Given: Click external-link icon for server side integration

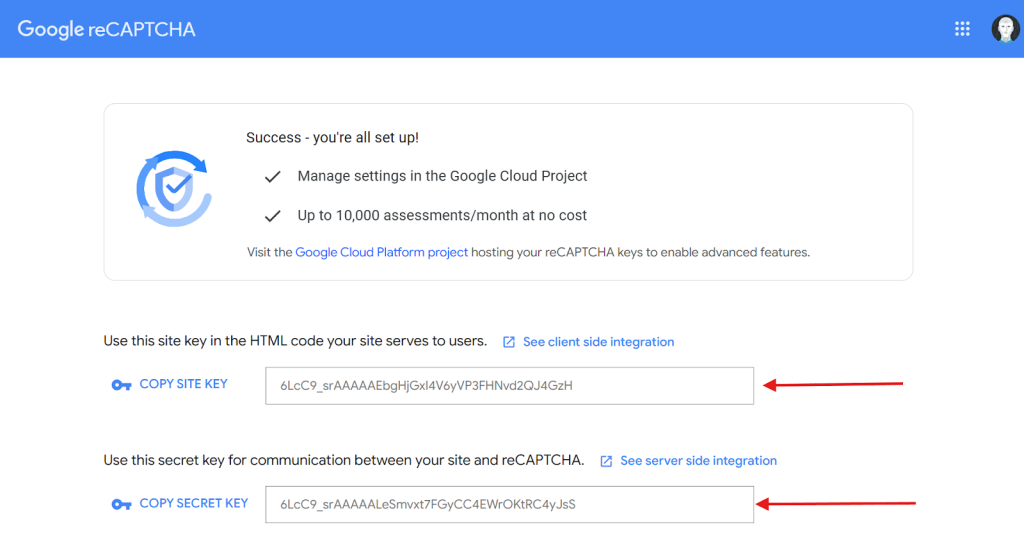Looking at the screenshot, I should click(x=606, y=461).
